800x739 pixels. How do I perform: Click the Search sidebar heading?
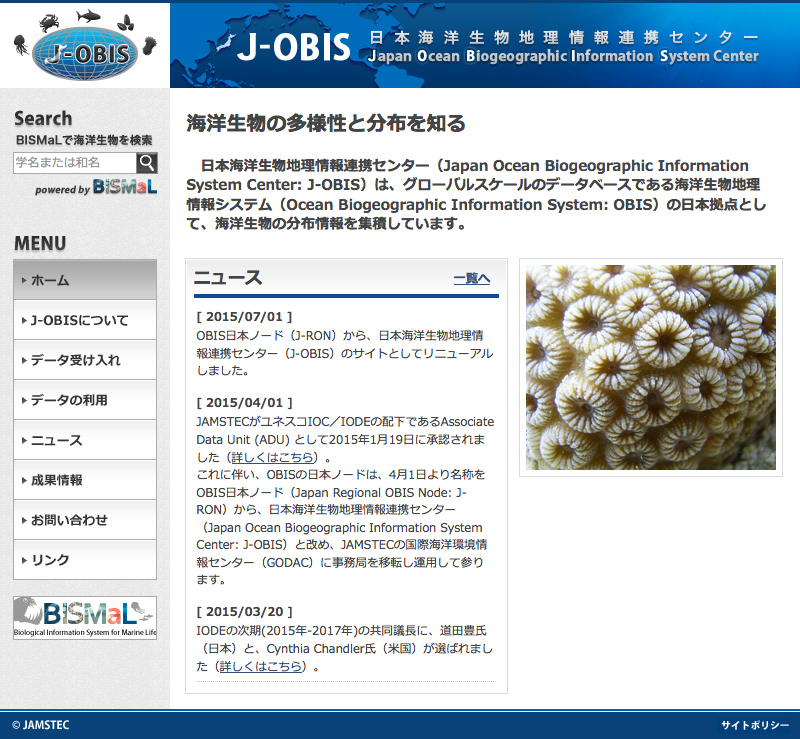pos(43,118)
